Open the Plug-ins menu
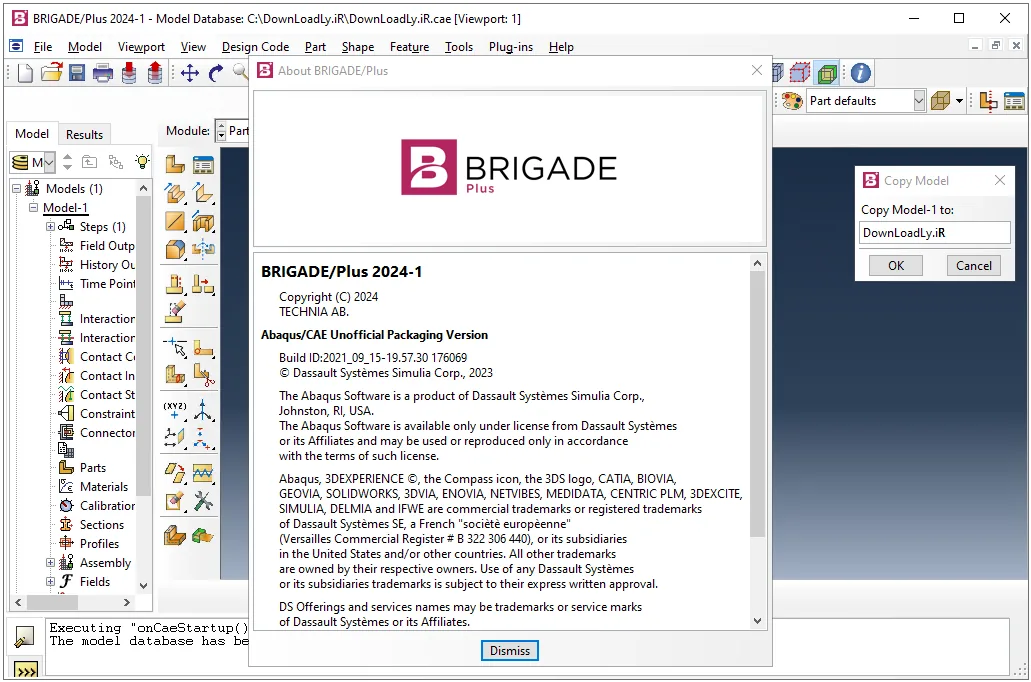Image resolution: width=1031 pixels, height=682 pixels. [510, 47]
